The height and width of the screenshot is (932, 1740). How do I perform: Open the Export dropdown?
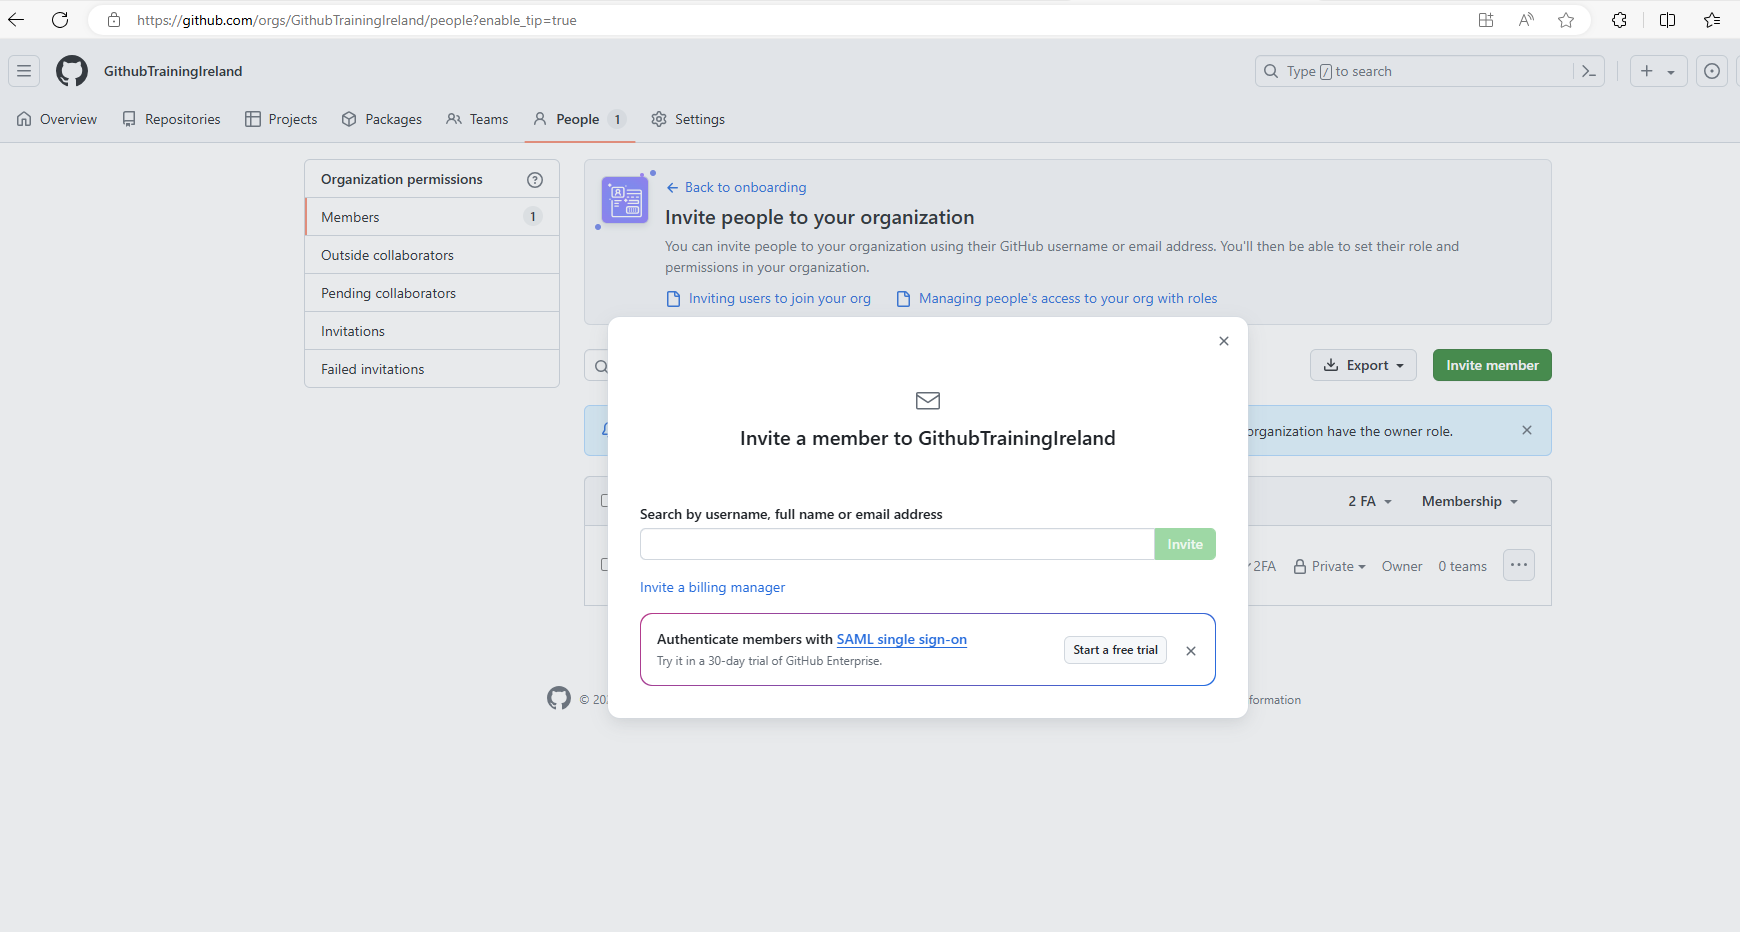[x=1363, y=365]
